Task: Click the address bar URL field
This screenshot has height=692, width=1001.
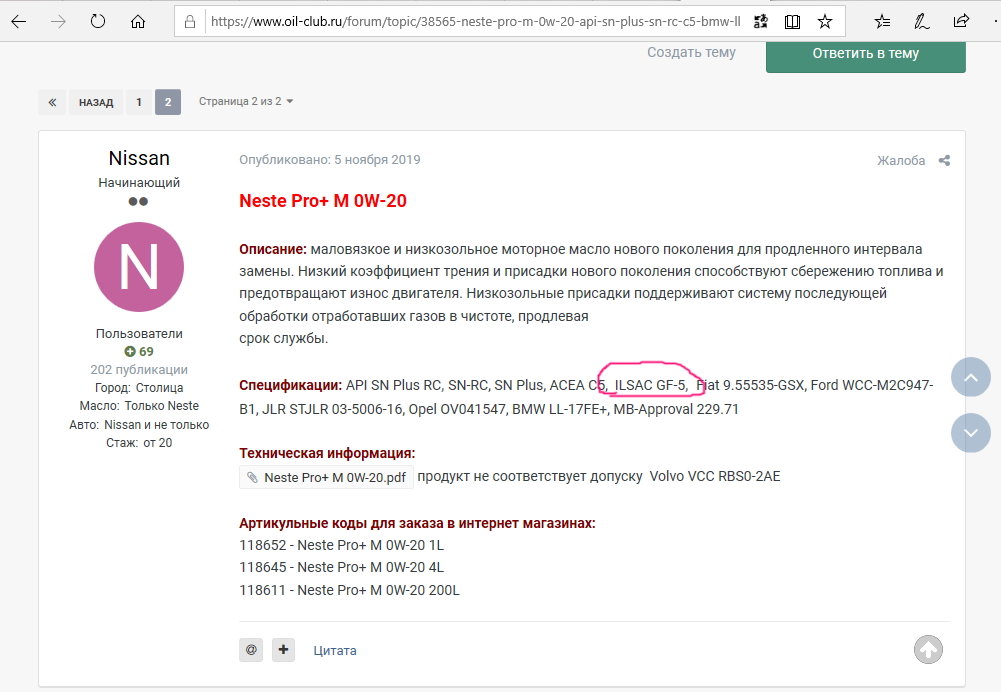Action: click(x=476, y=22)
